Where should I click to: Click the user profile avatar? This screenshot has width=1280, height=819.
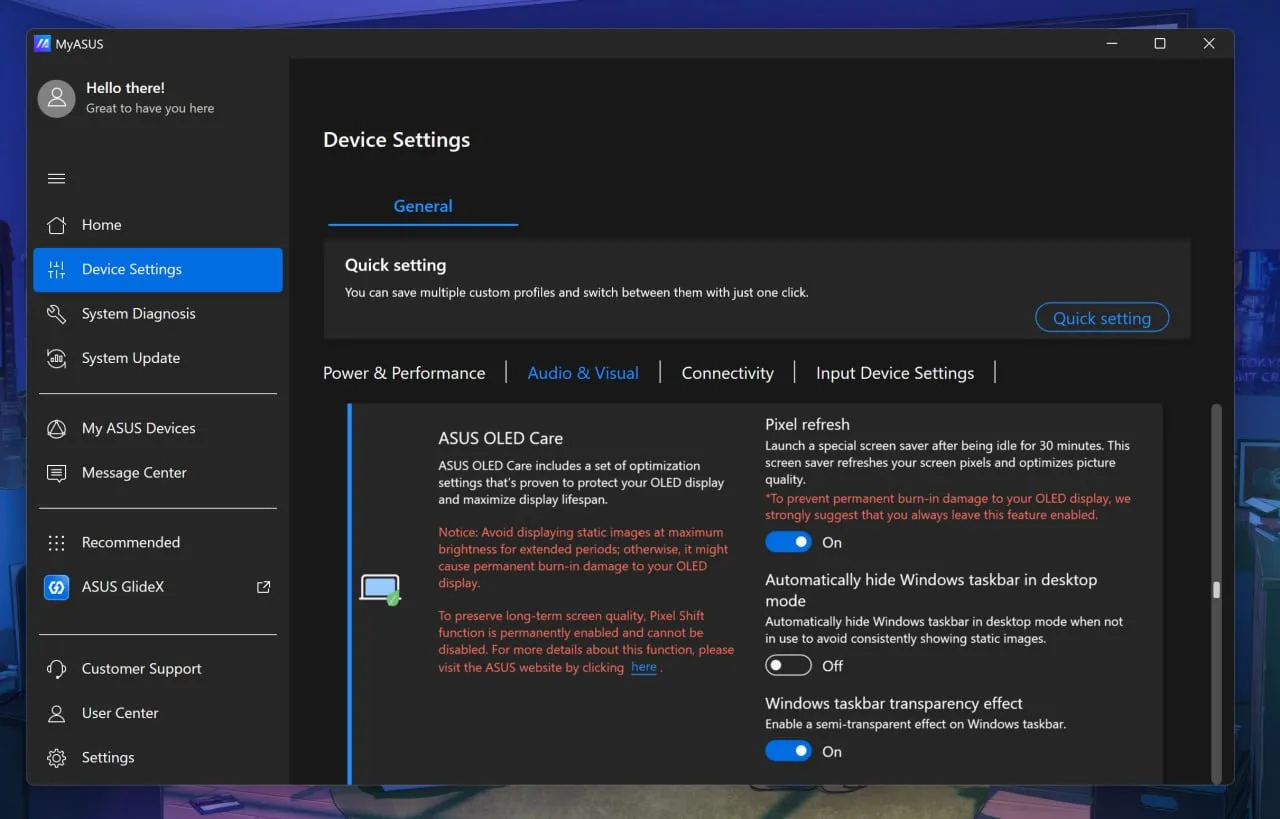coord(56,98)
